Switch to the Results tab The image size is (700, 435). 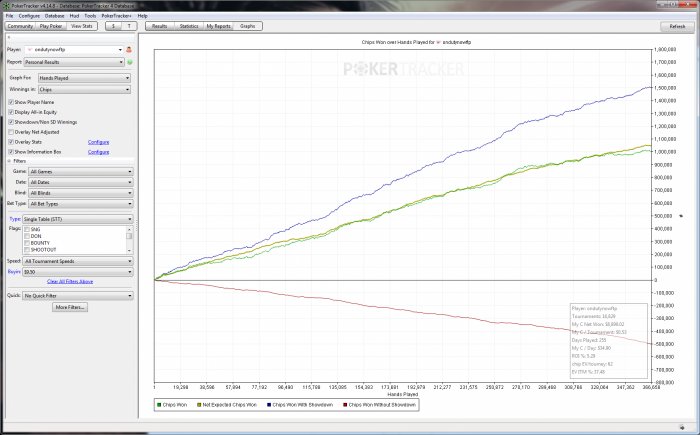click(x=159, y=26)
